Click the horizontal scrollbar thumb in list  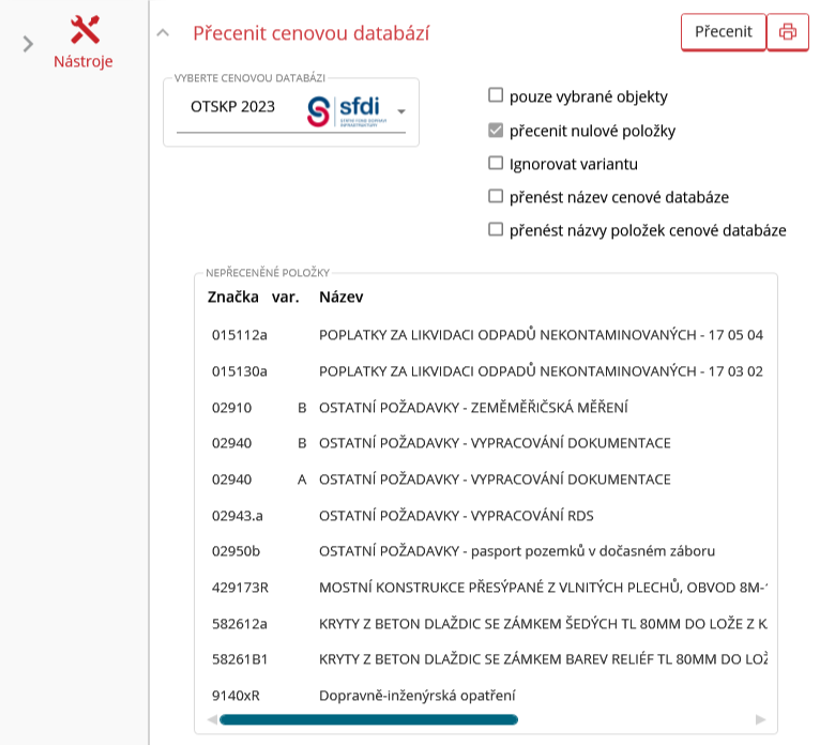[368, 719]
